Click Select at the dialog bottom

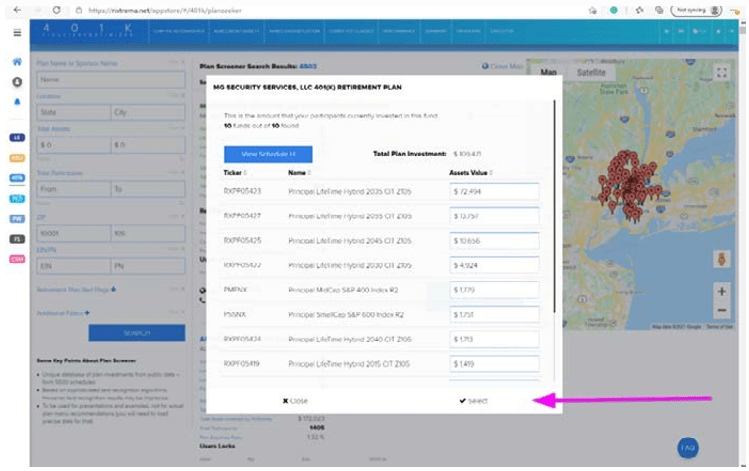(x=473, y=400)
